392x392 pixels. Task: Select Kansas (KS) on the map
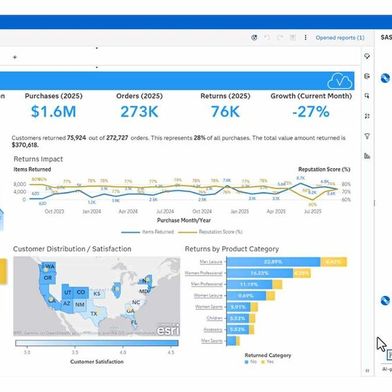[97, 294]
